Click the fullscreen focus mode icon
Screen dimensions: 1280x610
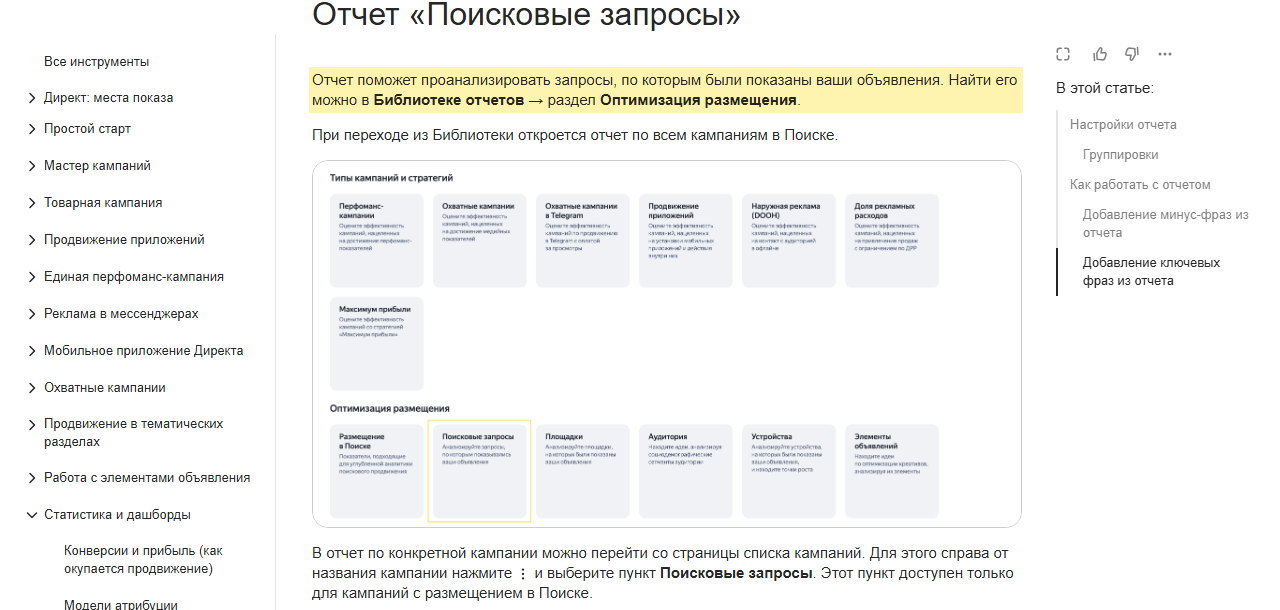coord(1064,54)
